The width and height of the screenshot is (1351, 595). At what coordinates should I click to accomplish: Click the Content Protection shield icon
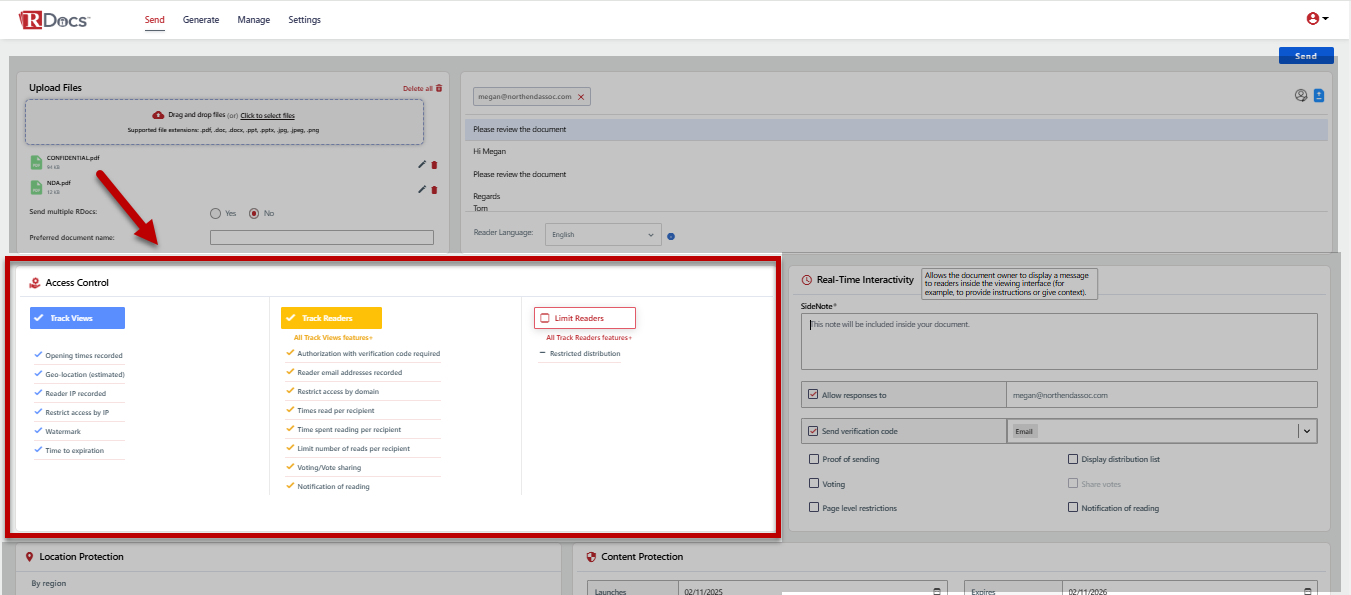pos(591,556)
